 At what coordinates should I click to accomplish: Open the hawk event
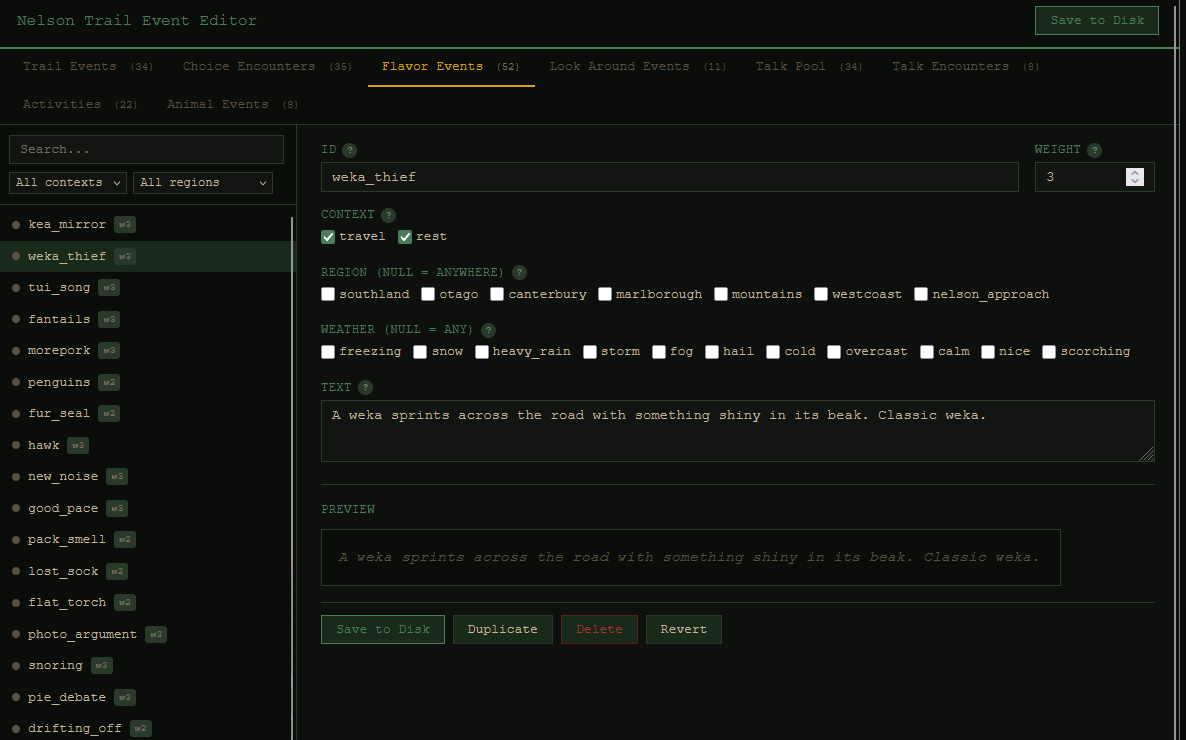point(145,446)
